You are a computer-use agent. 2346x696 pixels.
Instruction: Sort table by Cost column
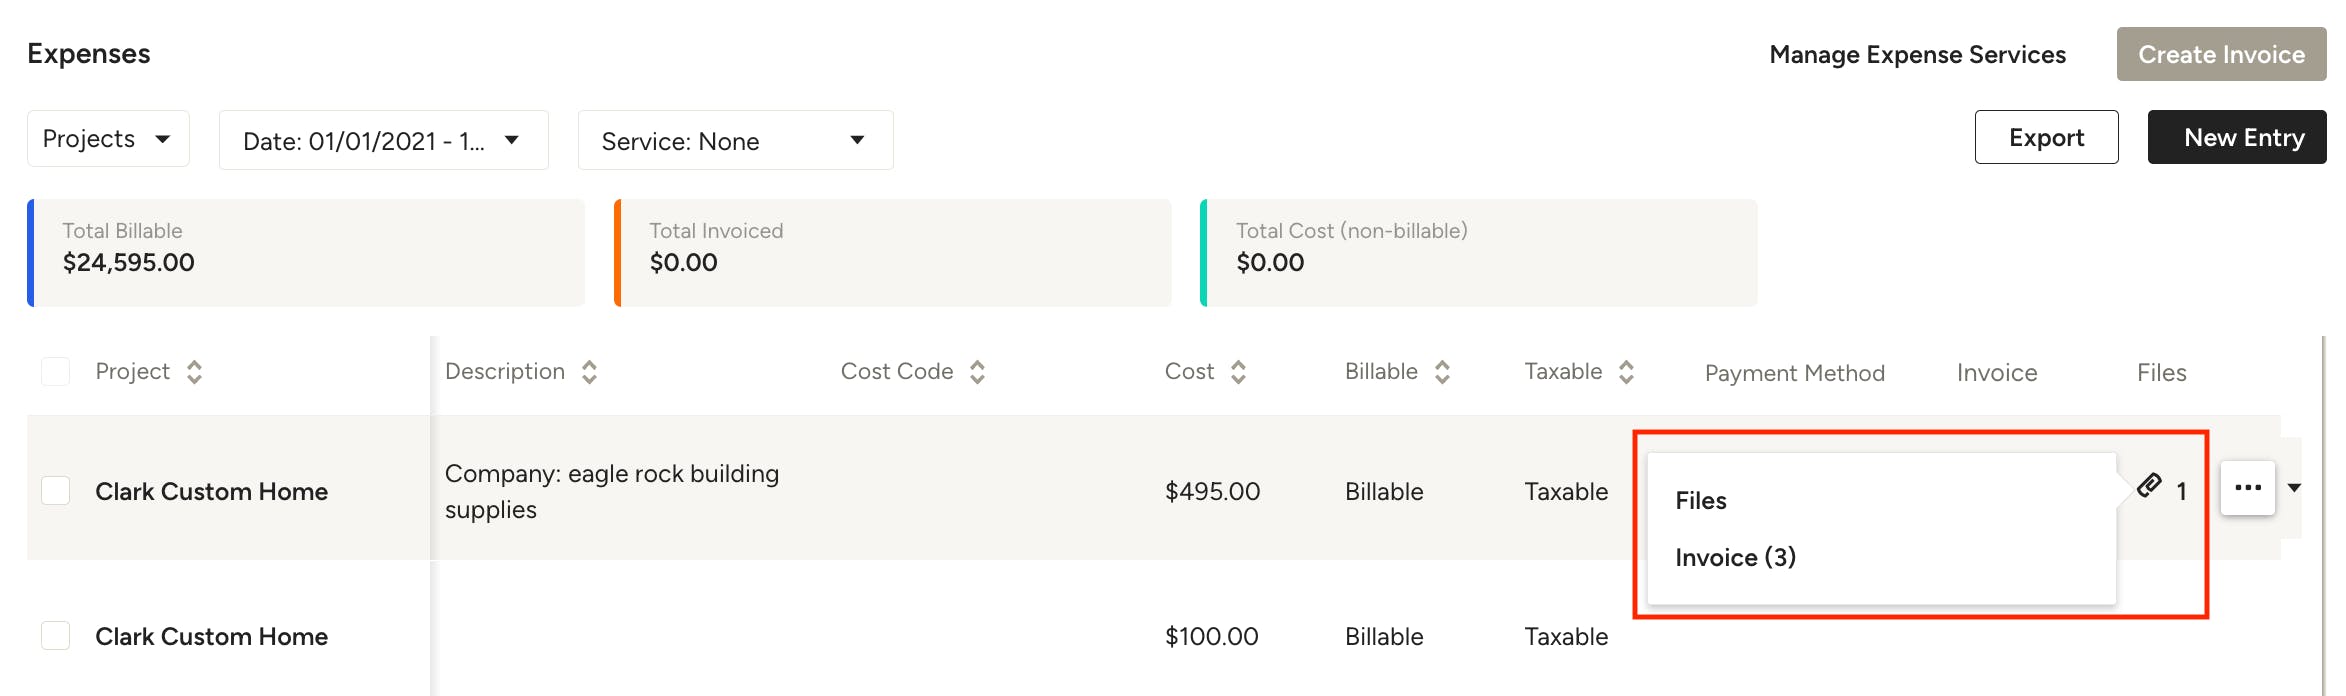1238,372
